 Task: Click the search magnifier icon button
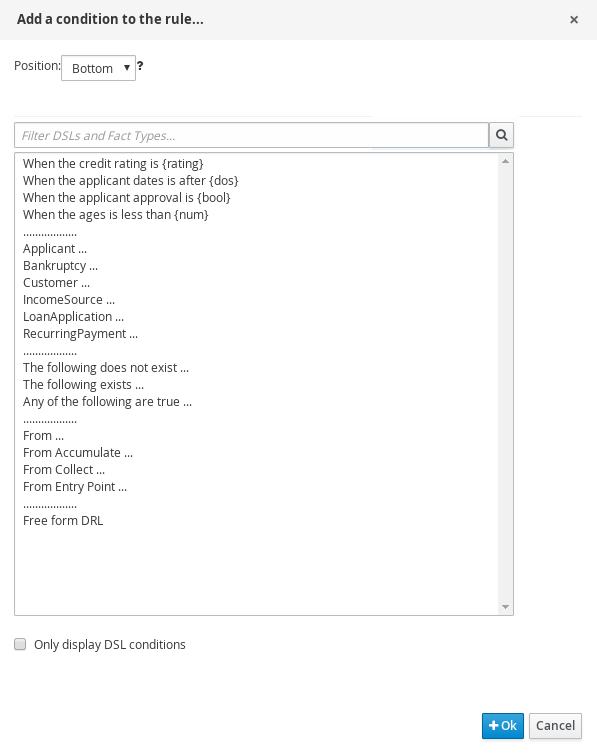pos(501,135)
